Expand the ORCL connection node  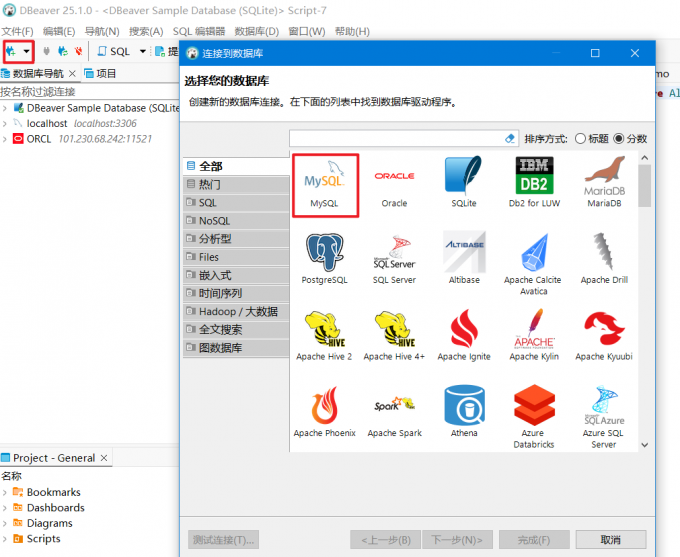5,139
